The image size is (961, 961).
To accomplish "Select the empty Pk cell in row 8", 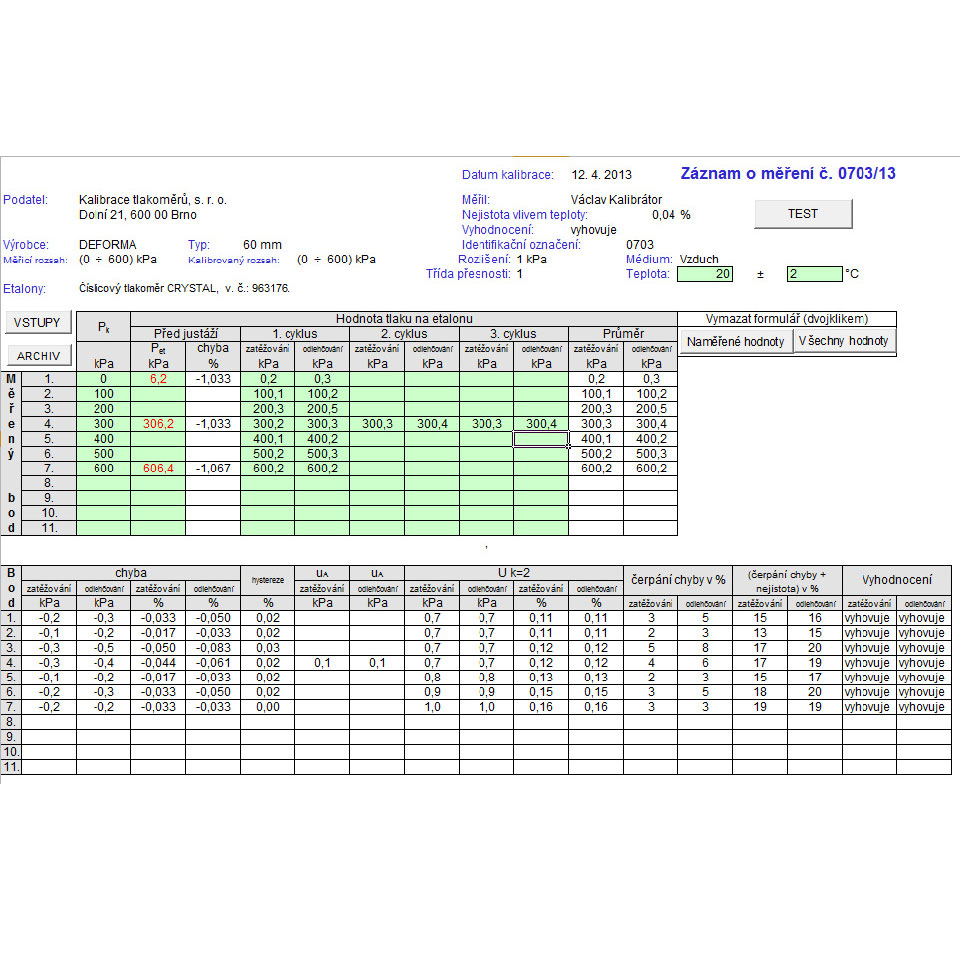I will 104,483.
